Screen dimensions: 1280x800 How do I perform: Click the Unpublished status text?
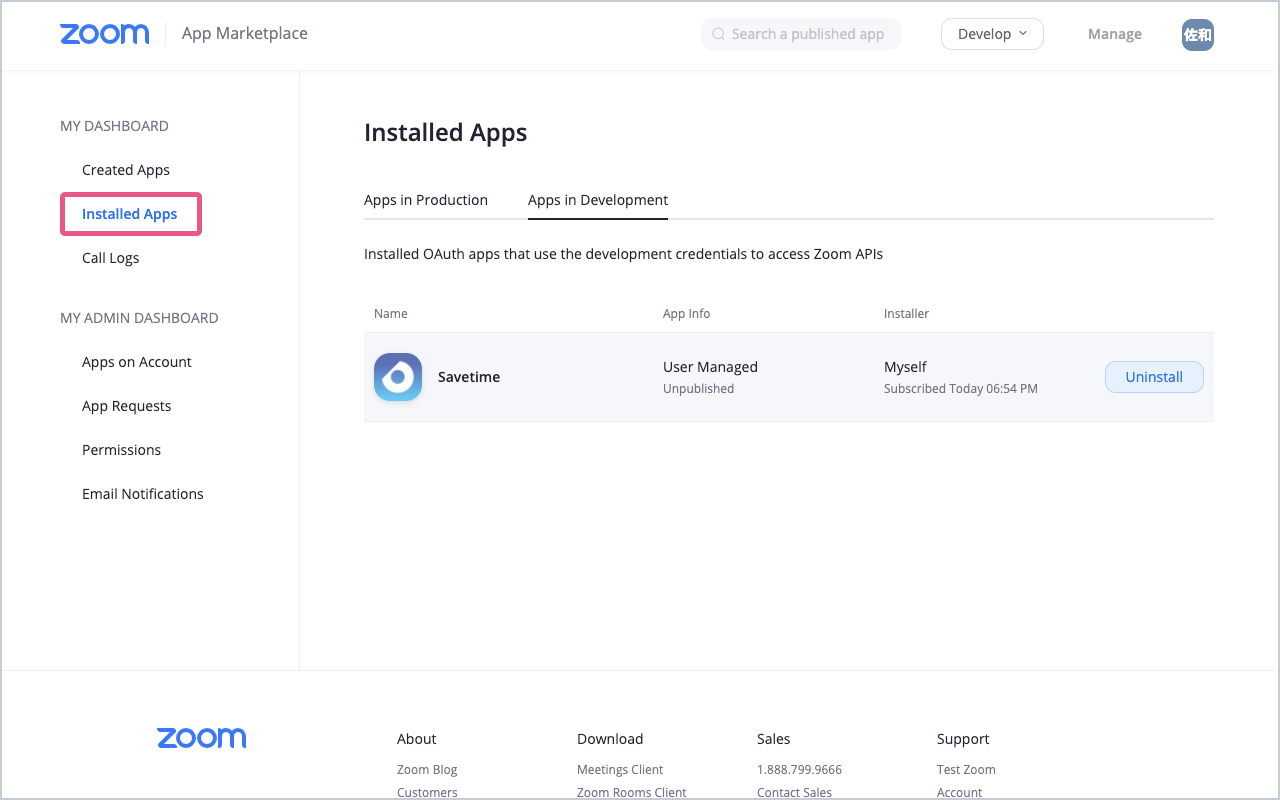coord(699,389)
